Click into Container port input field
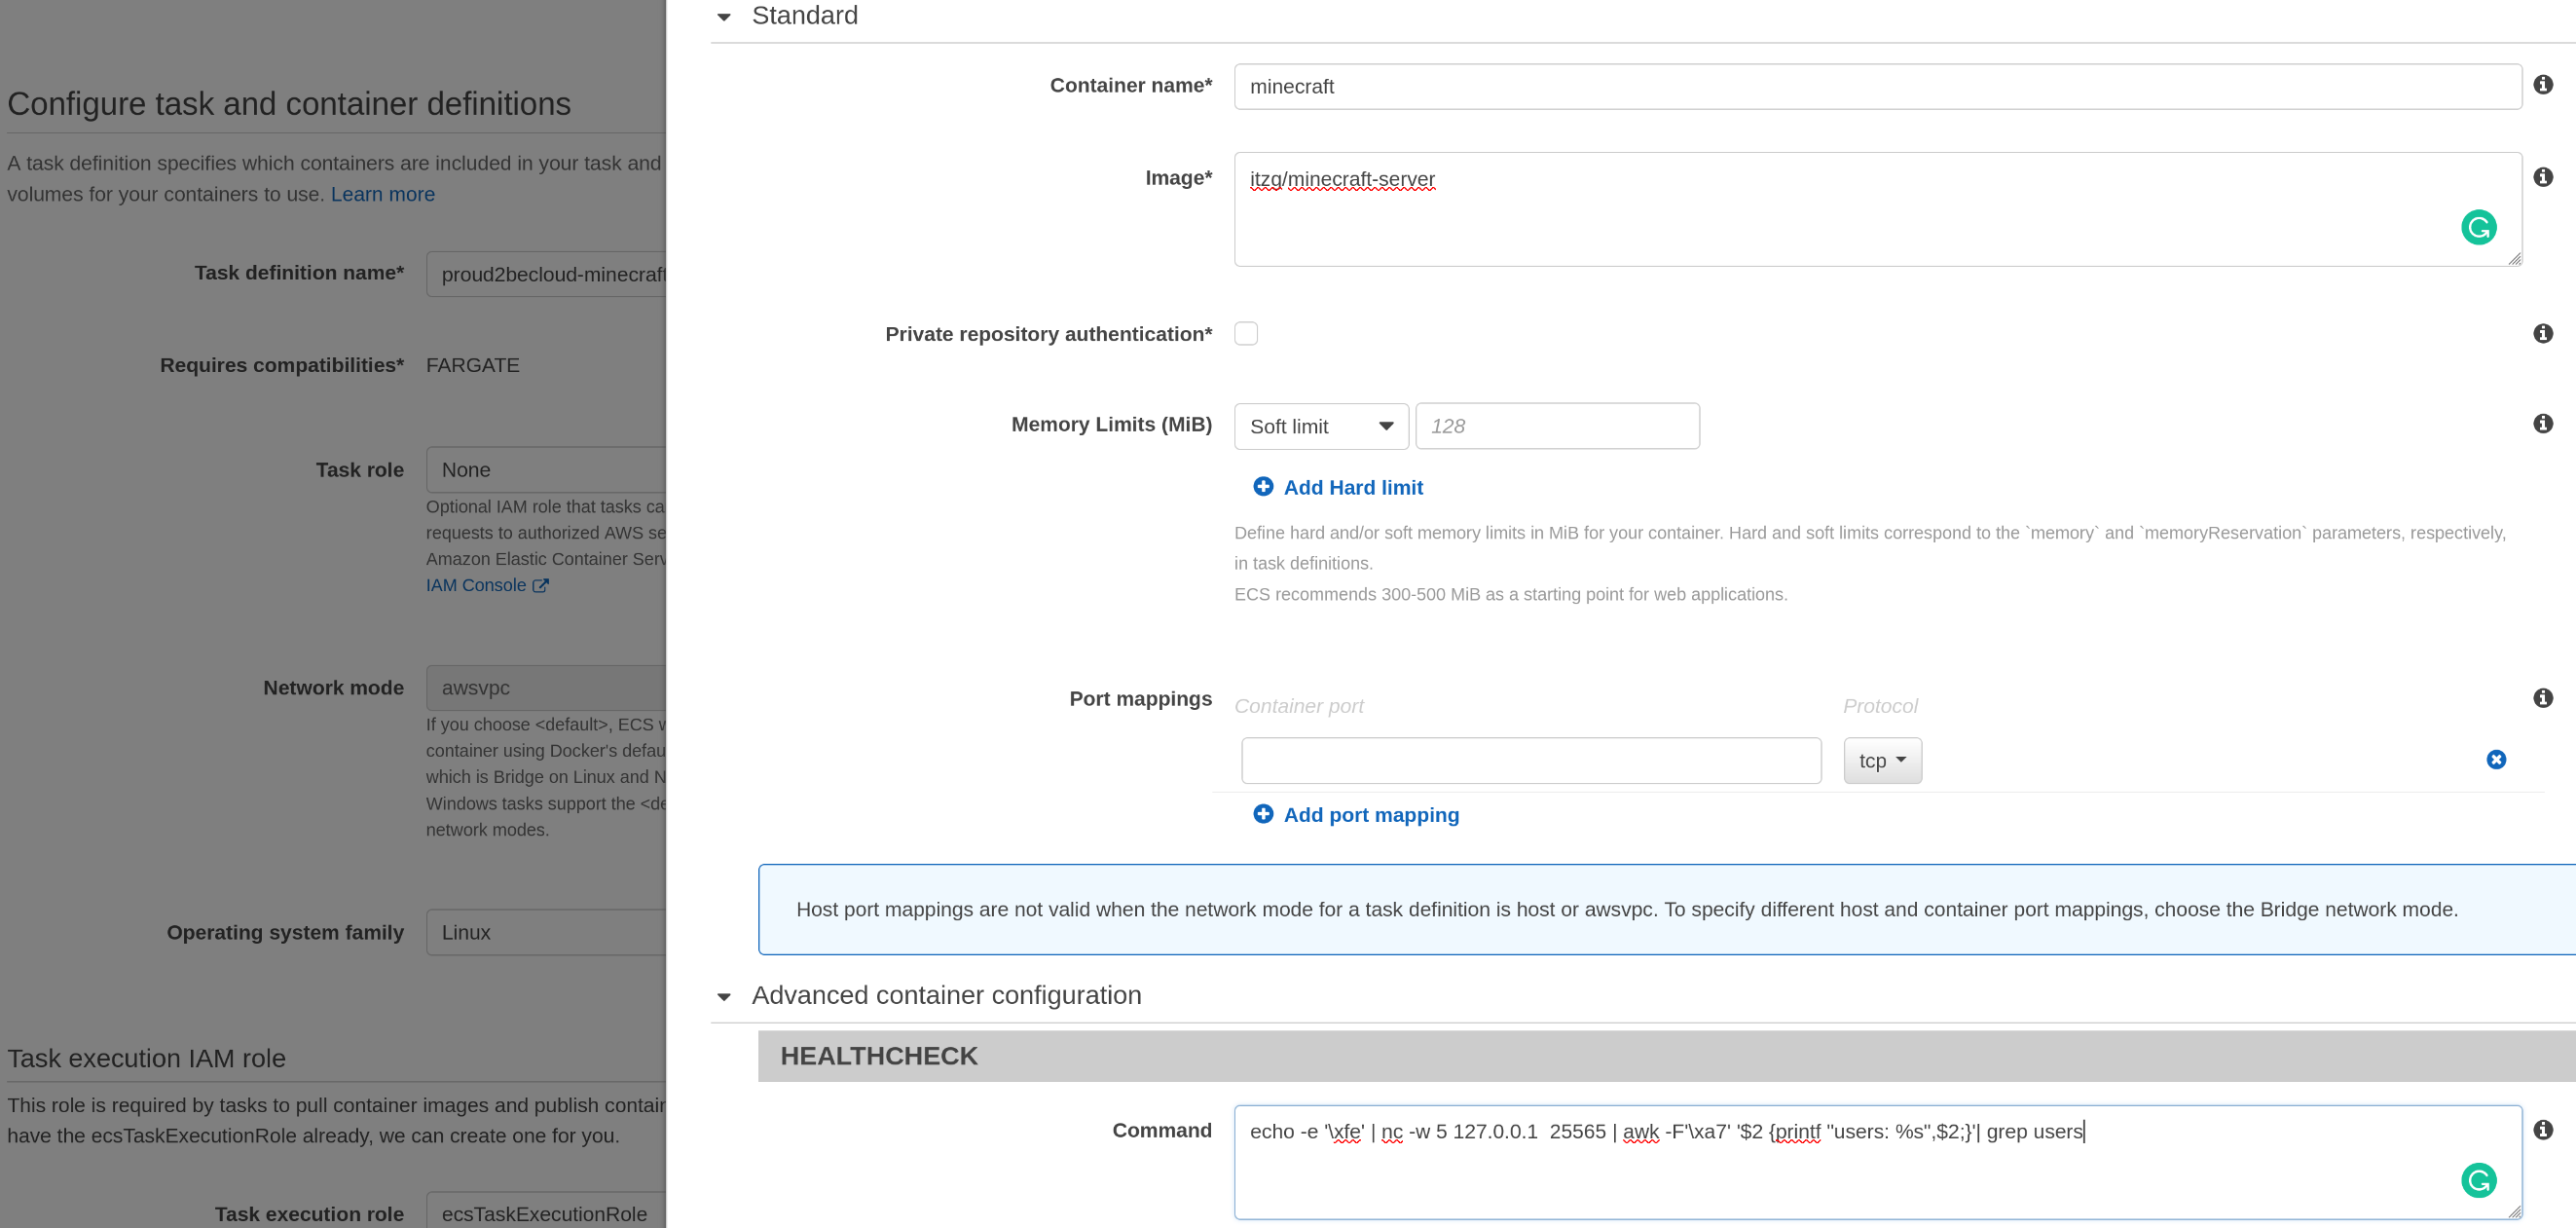Screen dimensions: 2576x1228 click(x=1530, y=761)
